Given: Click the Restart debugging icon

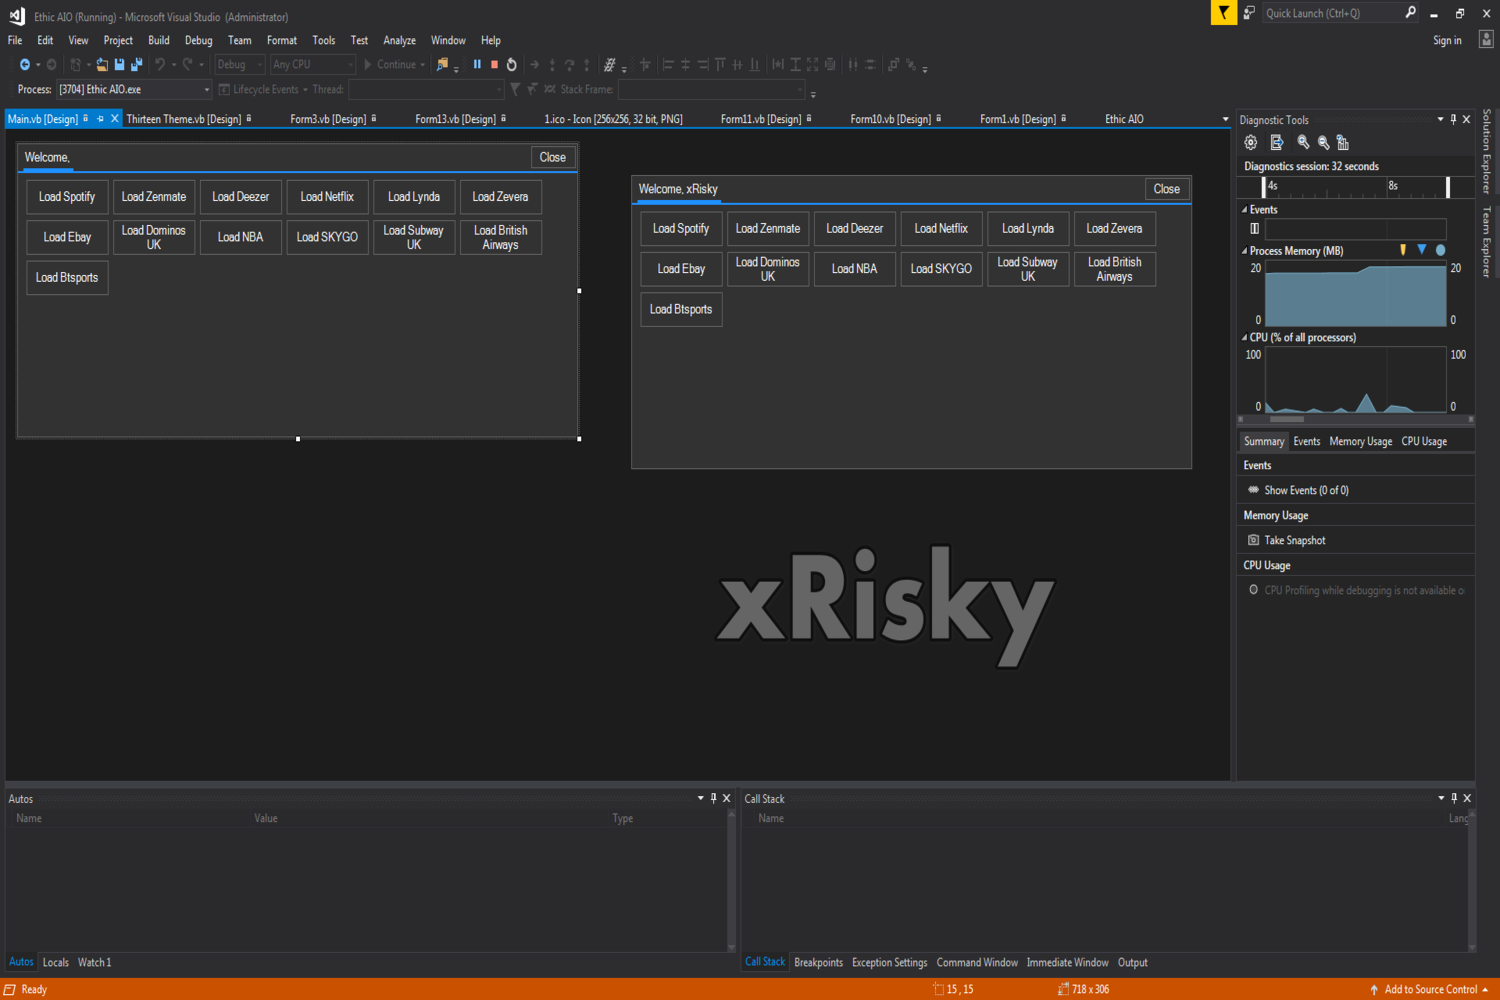Looking at the screenshot, I should tap(512, 65).
